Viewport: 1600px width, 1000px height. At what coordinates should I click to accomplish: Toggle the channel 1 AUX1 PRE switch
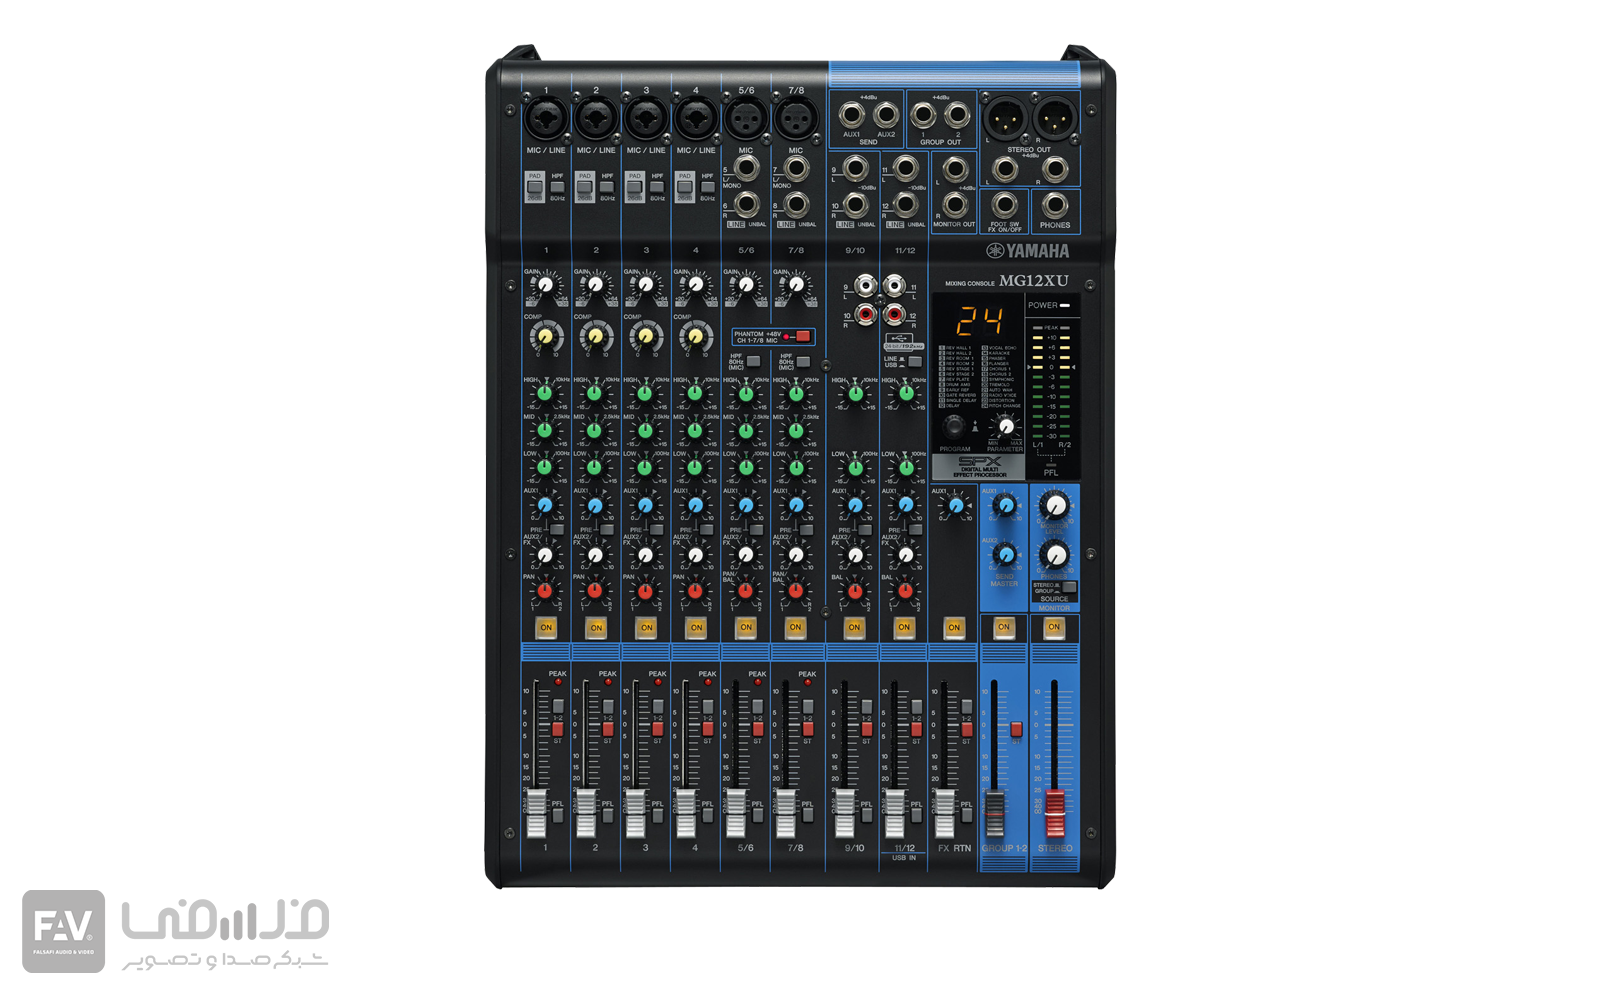[x=556, y=530]
